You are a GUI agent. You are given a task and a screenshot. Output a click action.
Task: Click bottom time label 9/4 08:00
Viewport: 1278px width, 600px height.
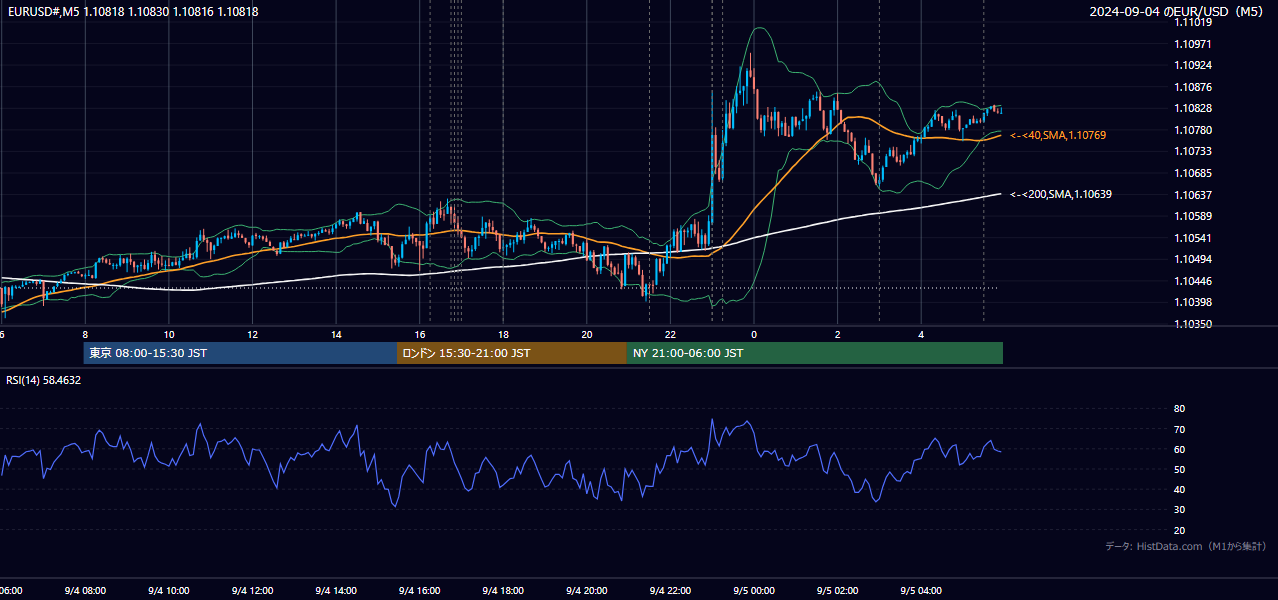pyautogui.click(x=84, y=591)
